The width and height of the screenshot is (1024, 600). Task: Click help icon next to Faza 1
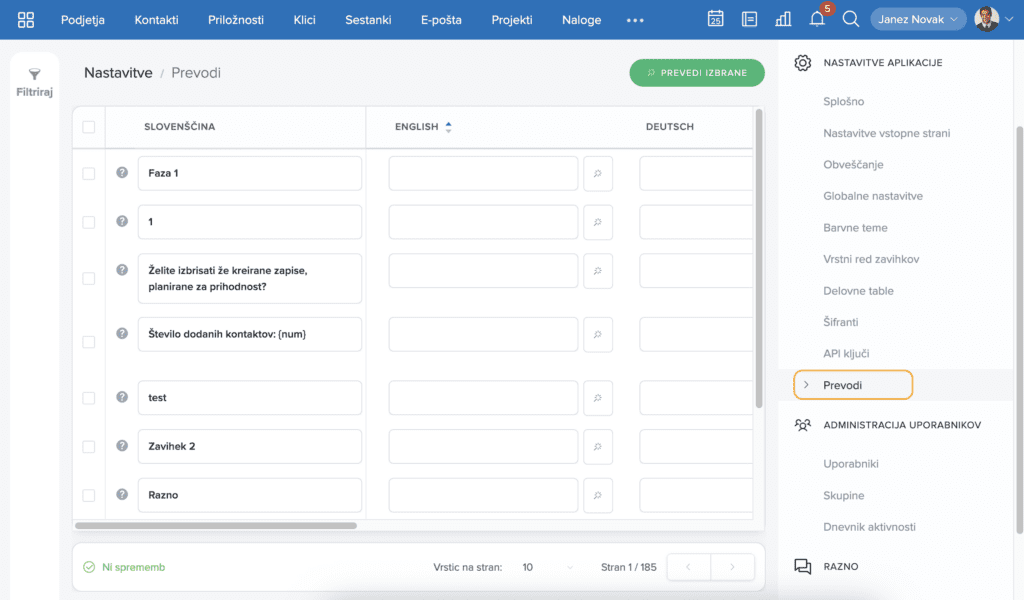pos(122,172)
